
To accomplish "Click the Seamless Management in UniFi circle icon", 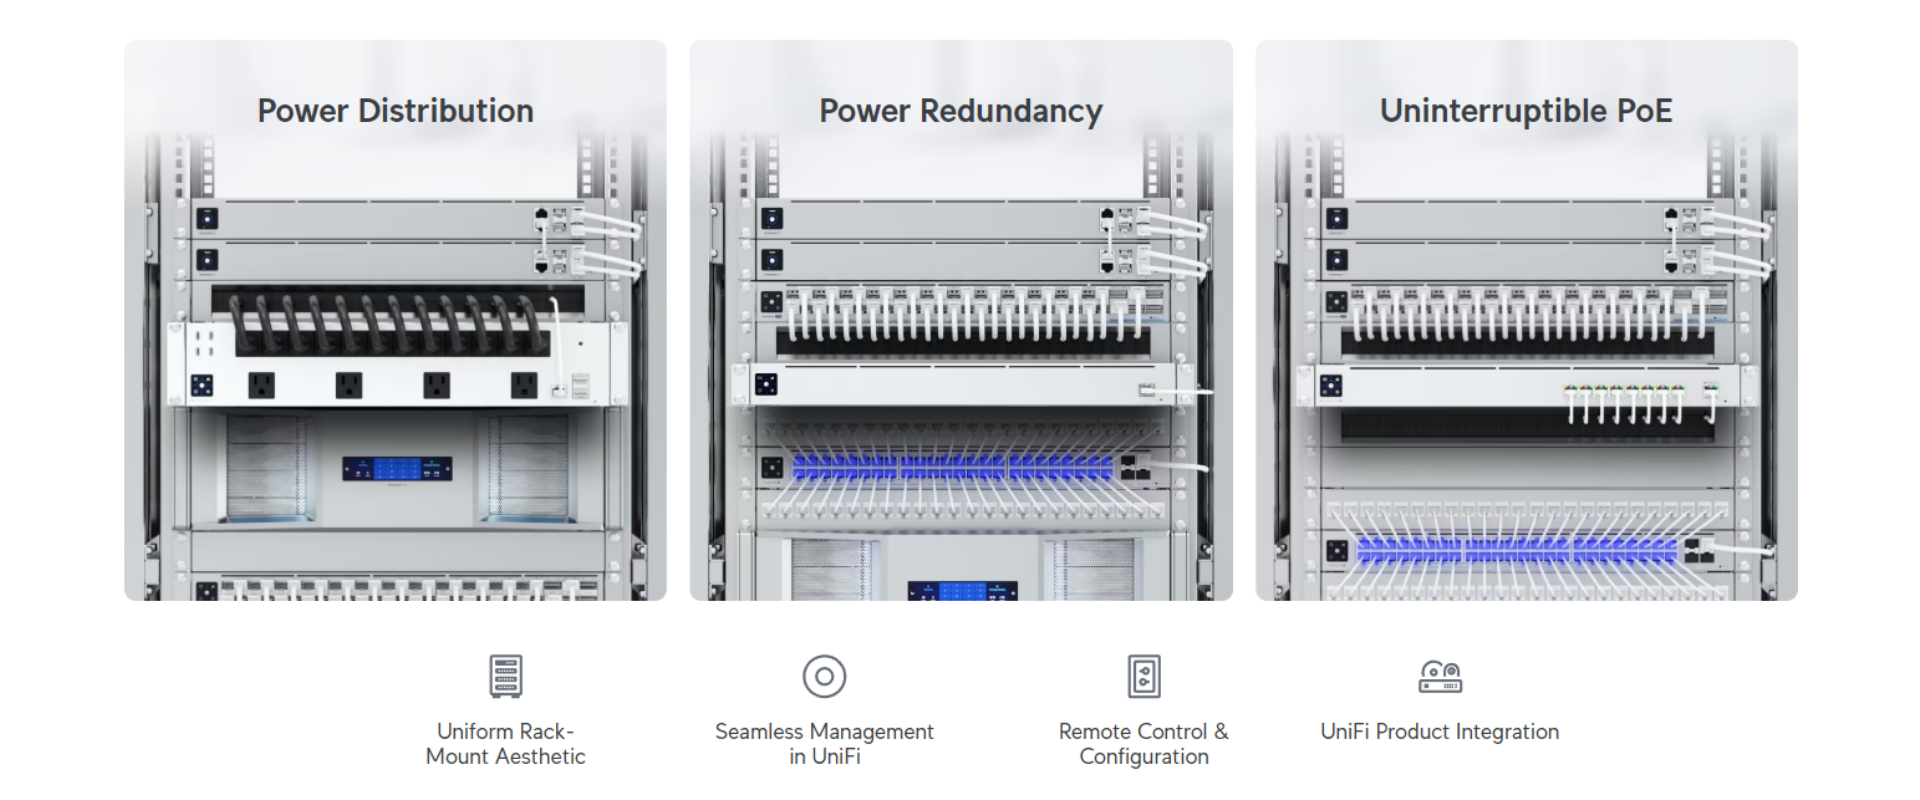I will (824, 676).
